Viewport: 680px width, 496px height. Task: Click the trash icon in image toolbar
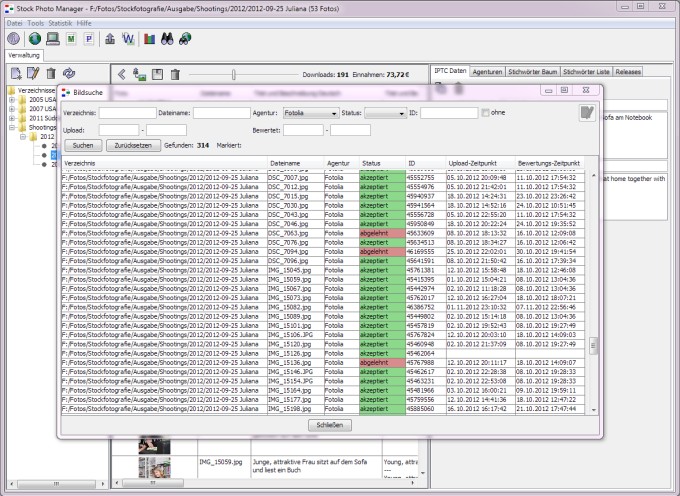(x=175, y=75)
